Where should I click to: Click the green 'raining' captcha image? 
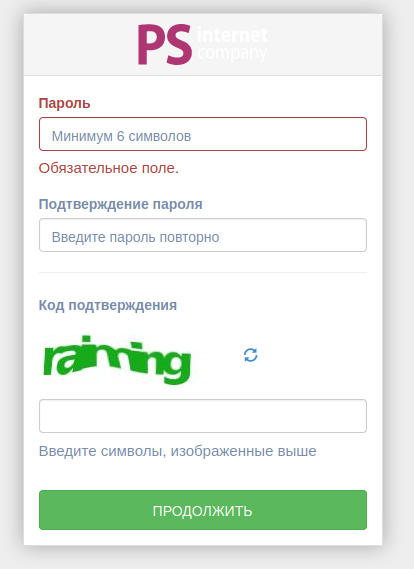click(x=117, y=360)
